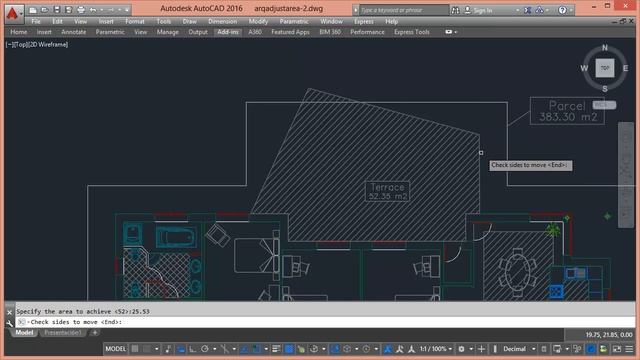Click the W compass direction on ViewCube

(584, 68)
